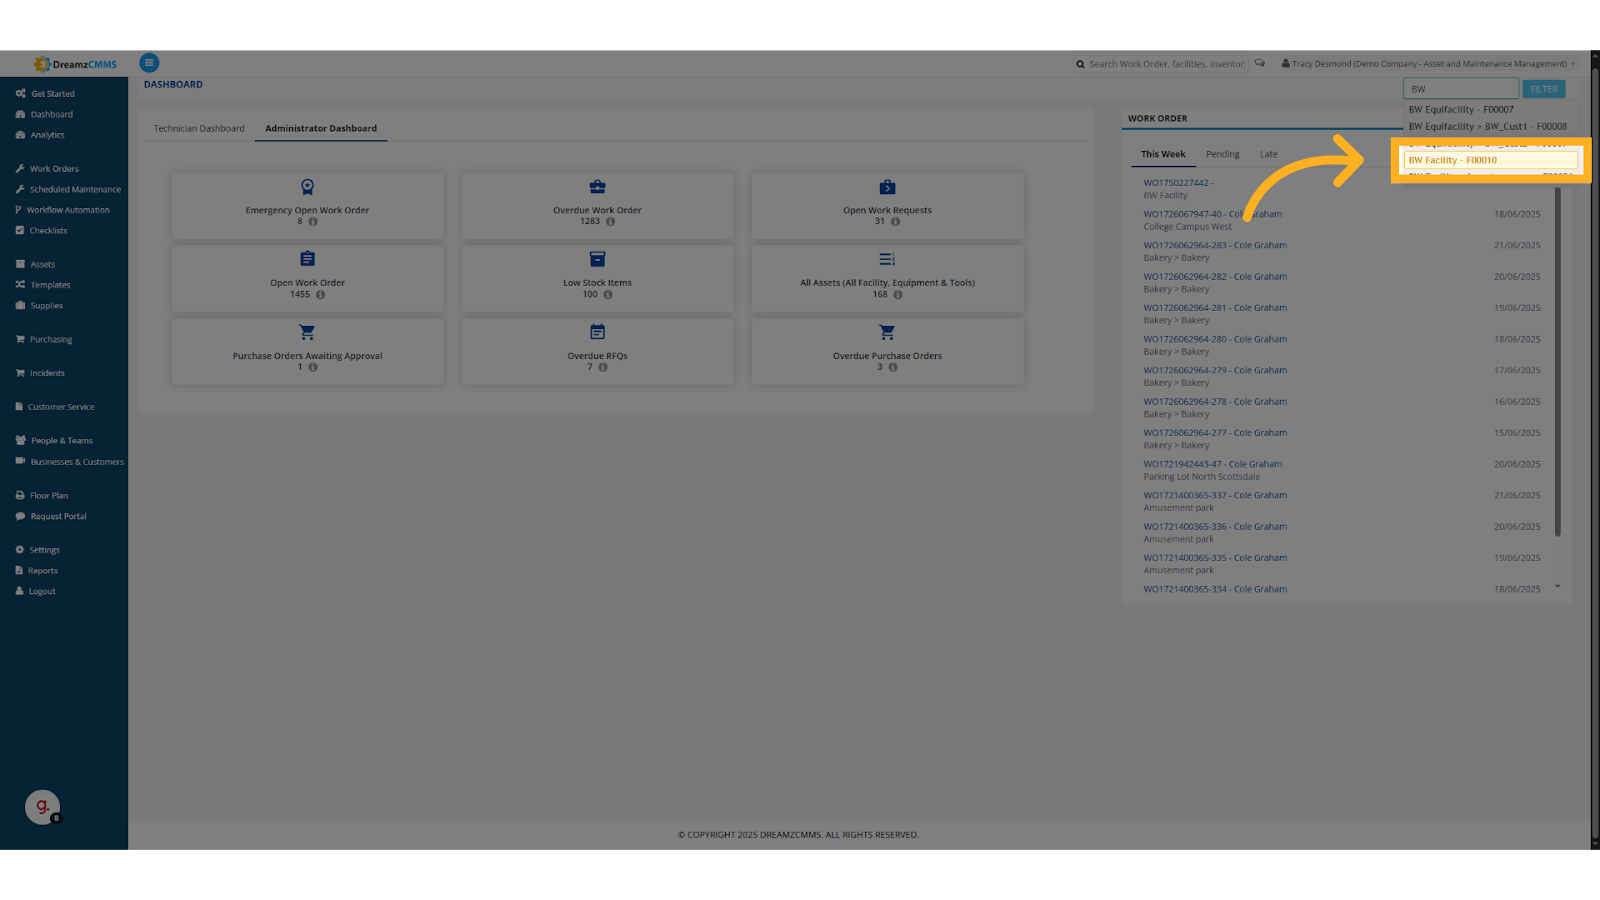Show info for All Assets count
Viewport: 1600px width, 900px height.
pos(898,295)
